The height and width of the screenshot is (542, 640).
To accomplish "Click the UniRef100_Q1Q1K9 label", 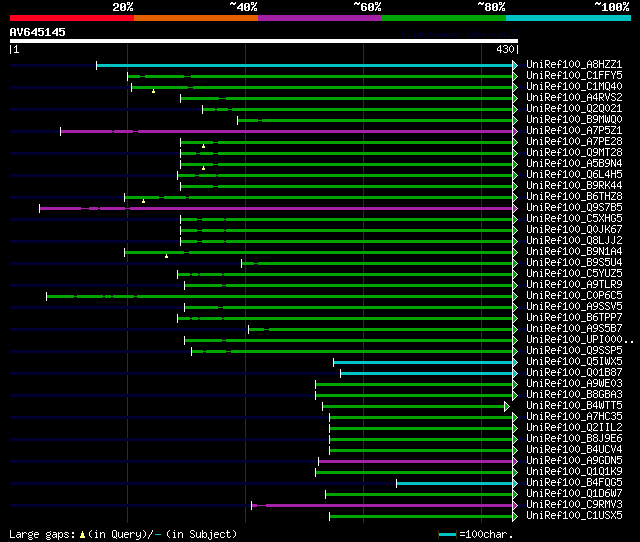I will click(x=574, y=472).
